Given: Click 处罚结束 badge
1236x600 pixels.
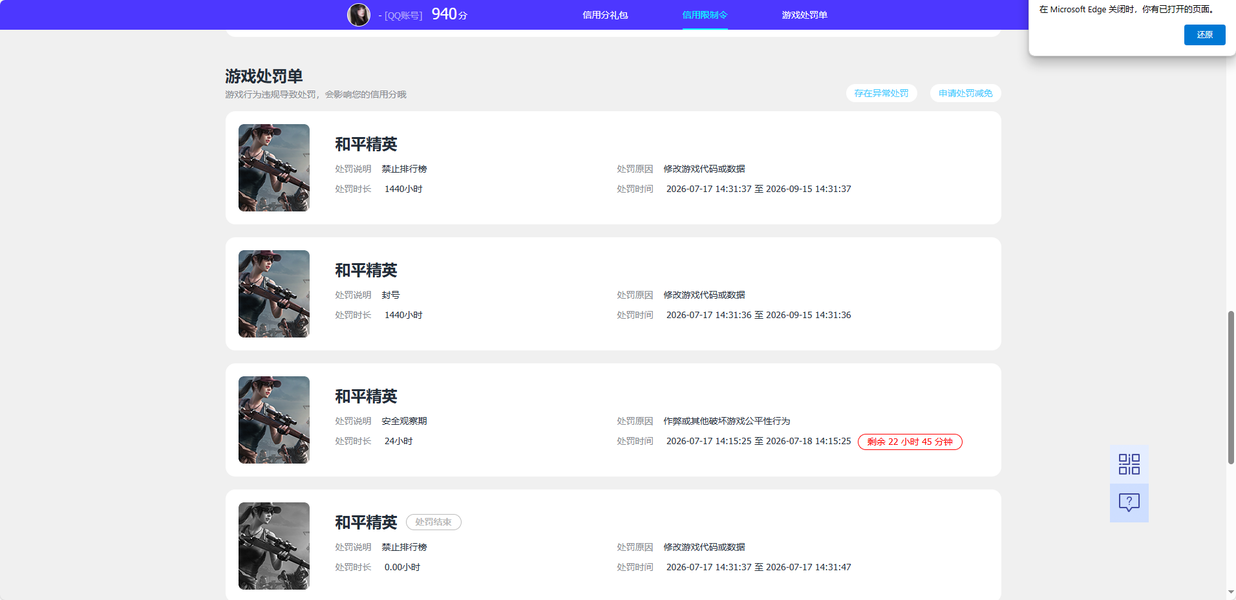Looking at the screenshot, I should (x=433, y=522).
